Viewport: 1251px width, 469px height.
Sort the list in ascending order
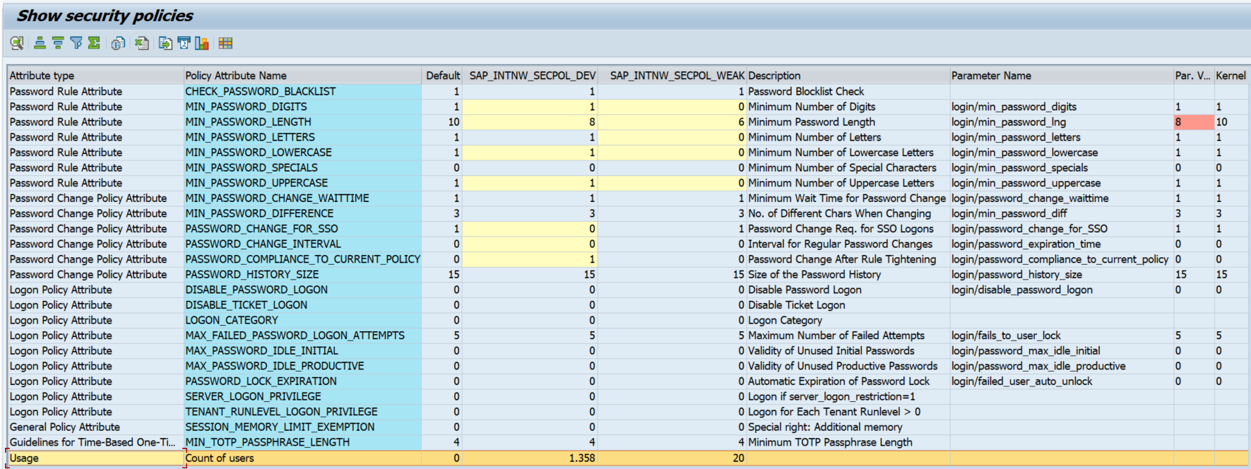click(x=40, y=43)
